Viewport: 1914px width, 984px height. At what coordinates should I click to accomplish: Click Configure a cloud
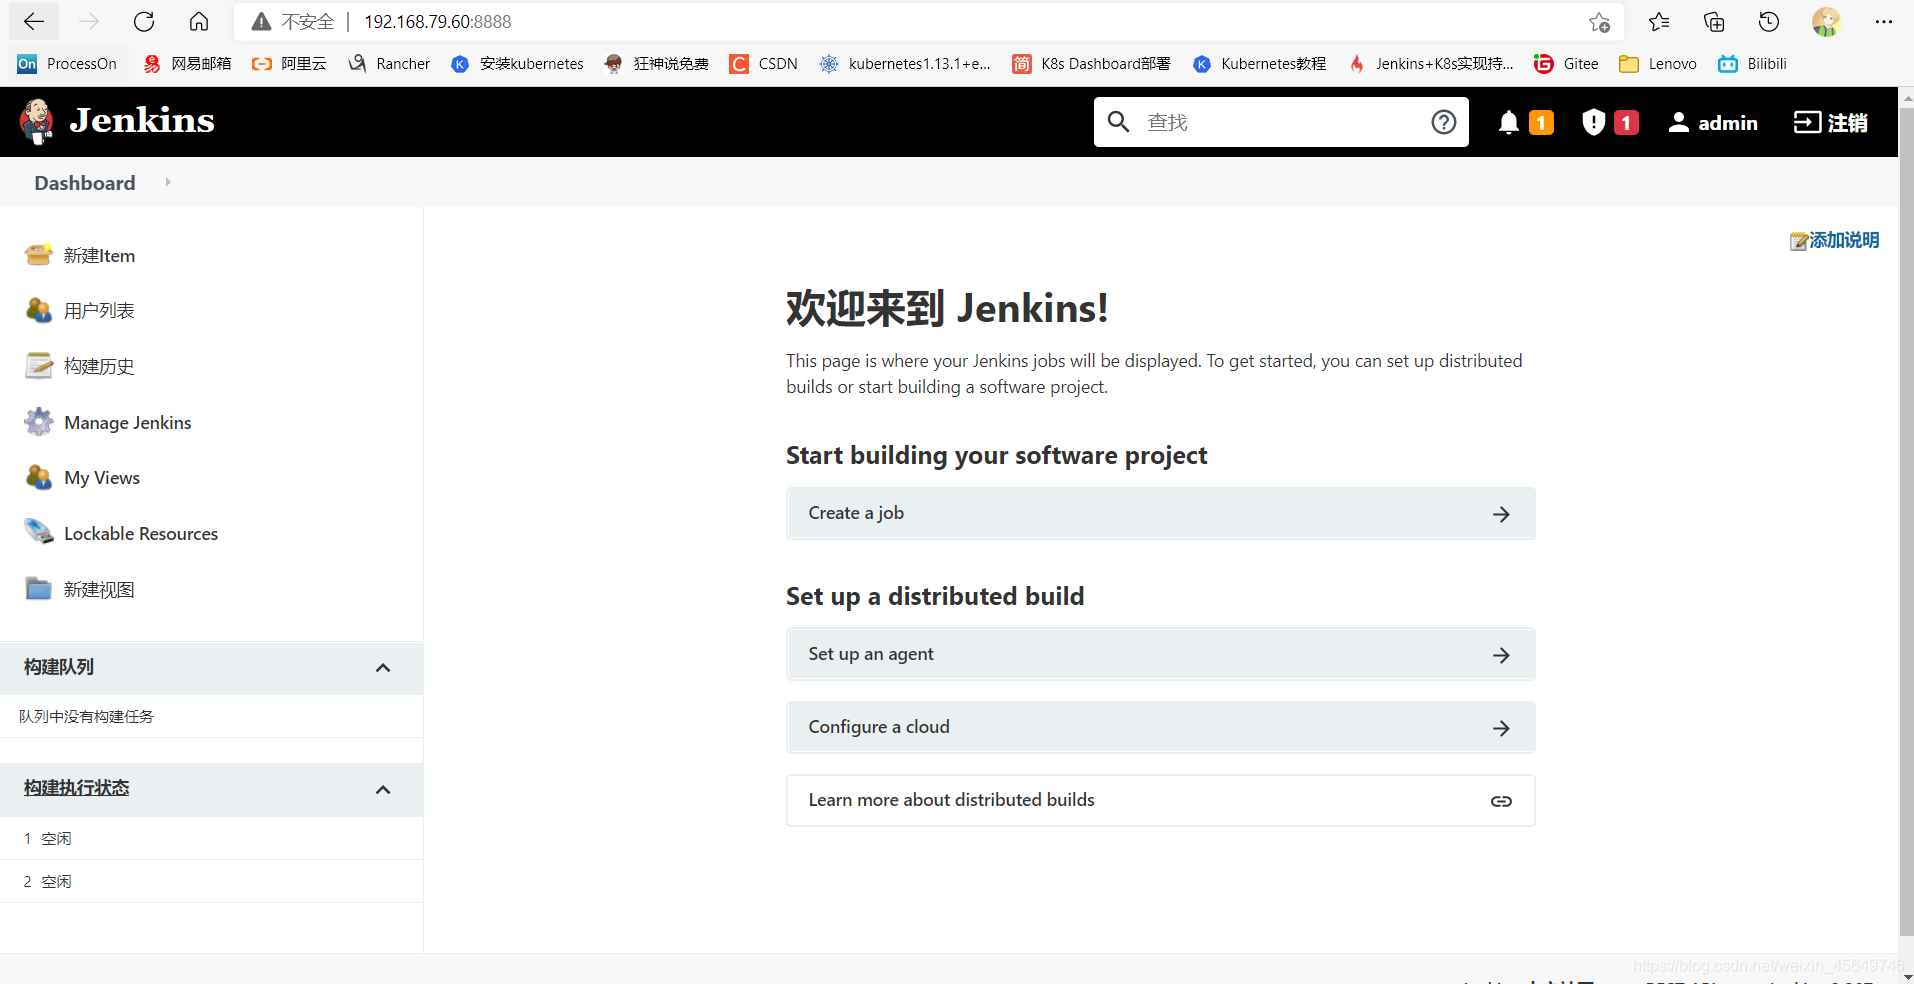(x=1160, y=727)
